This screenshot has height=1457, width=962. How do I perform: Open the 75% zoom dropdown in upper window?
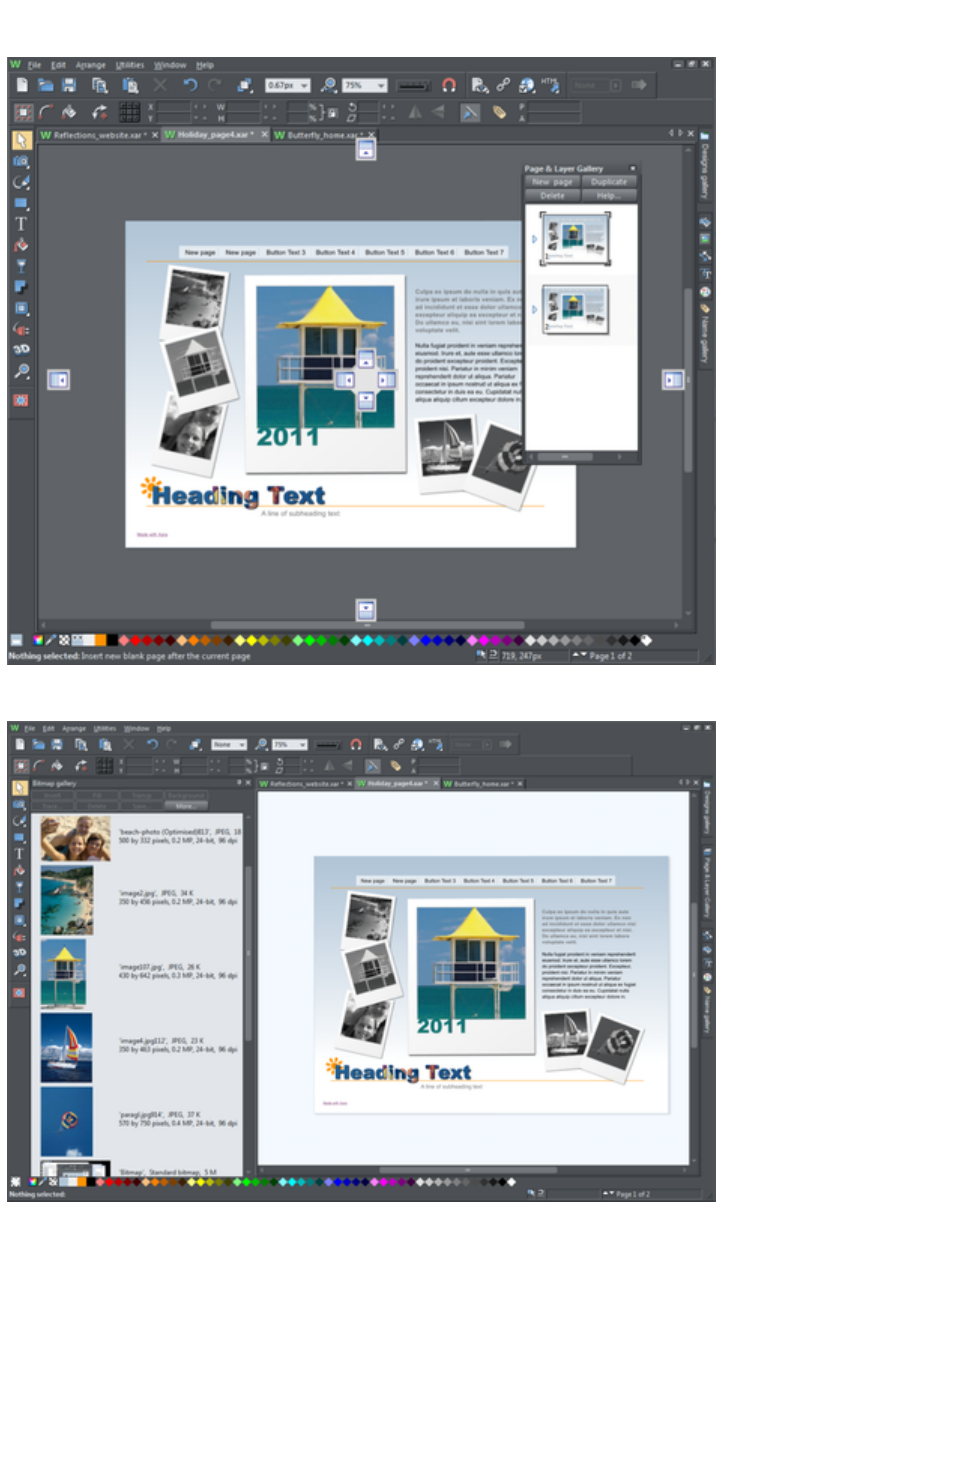381,86
